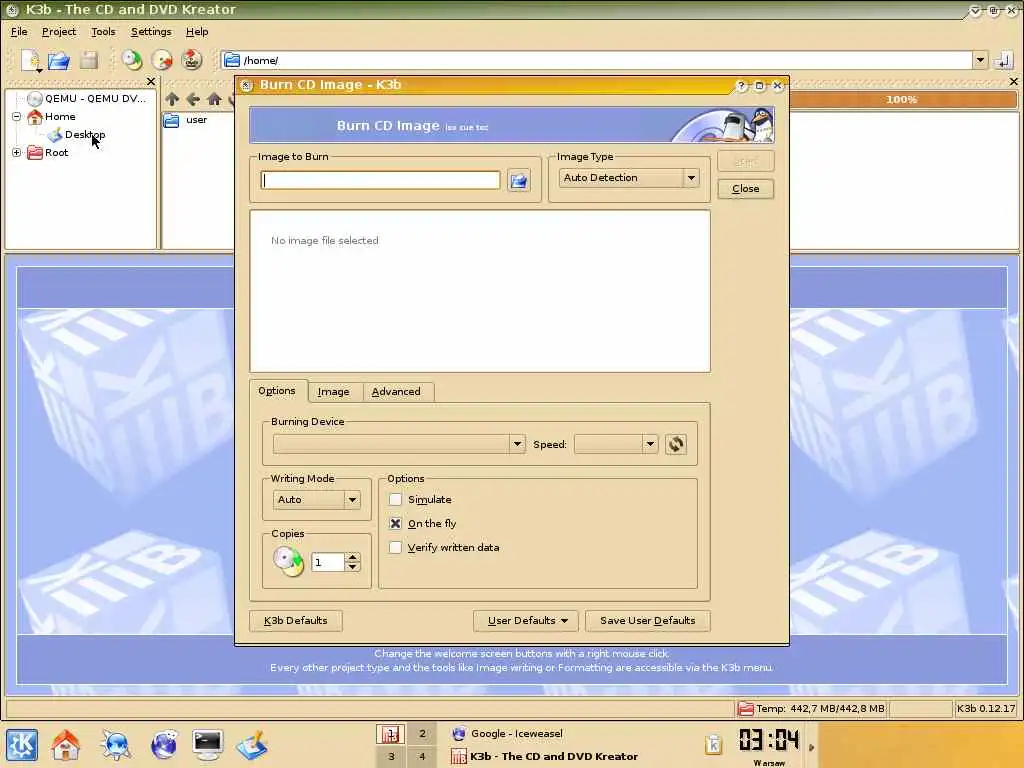This screenshot has width=1024, height=768.
Task: Click the Klipper clipboard tray icon
Action: tap(713, 744)
